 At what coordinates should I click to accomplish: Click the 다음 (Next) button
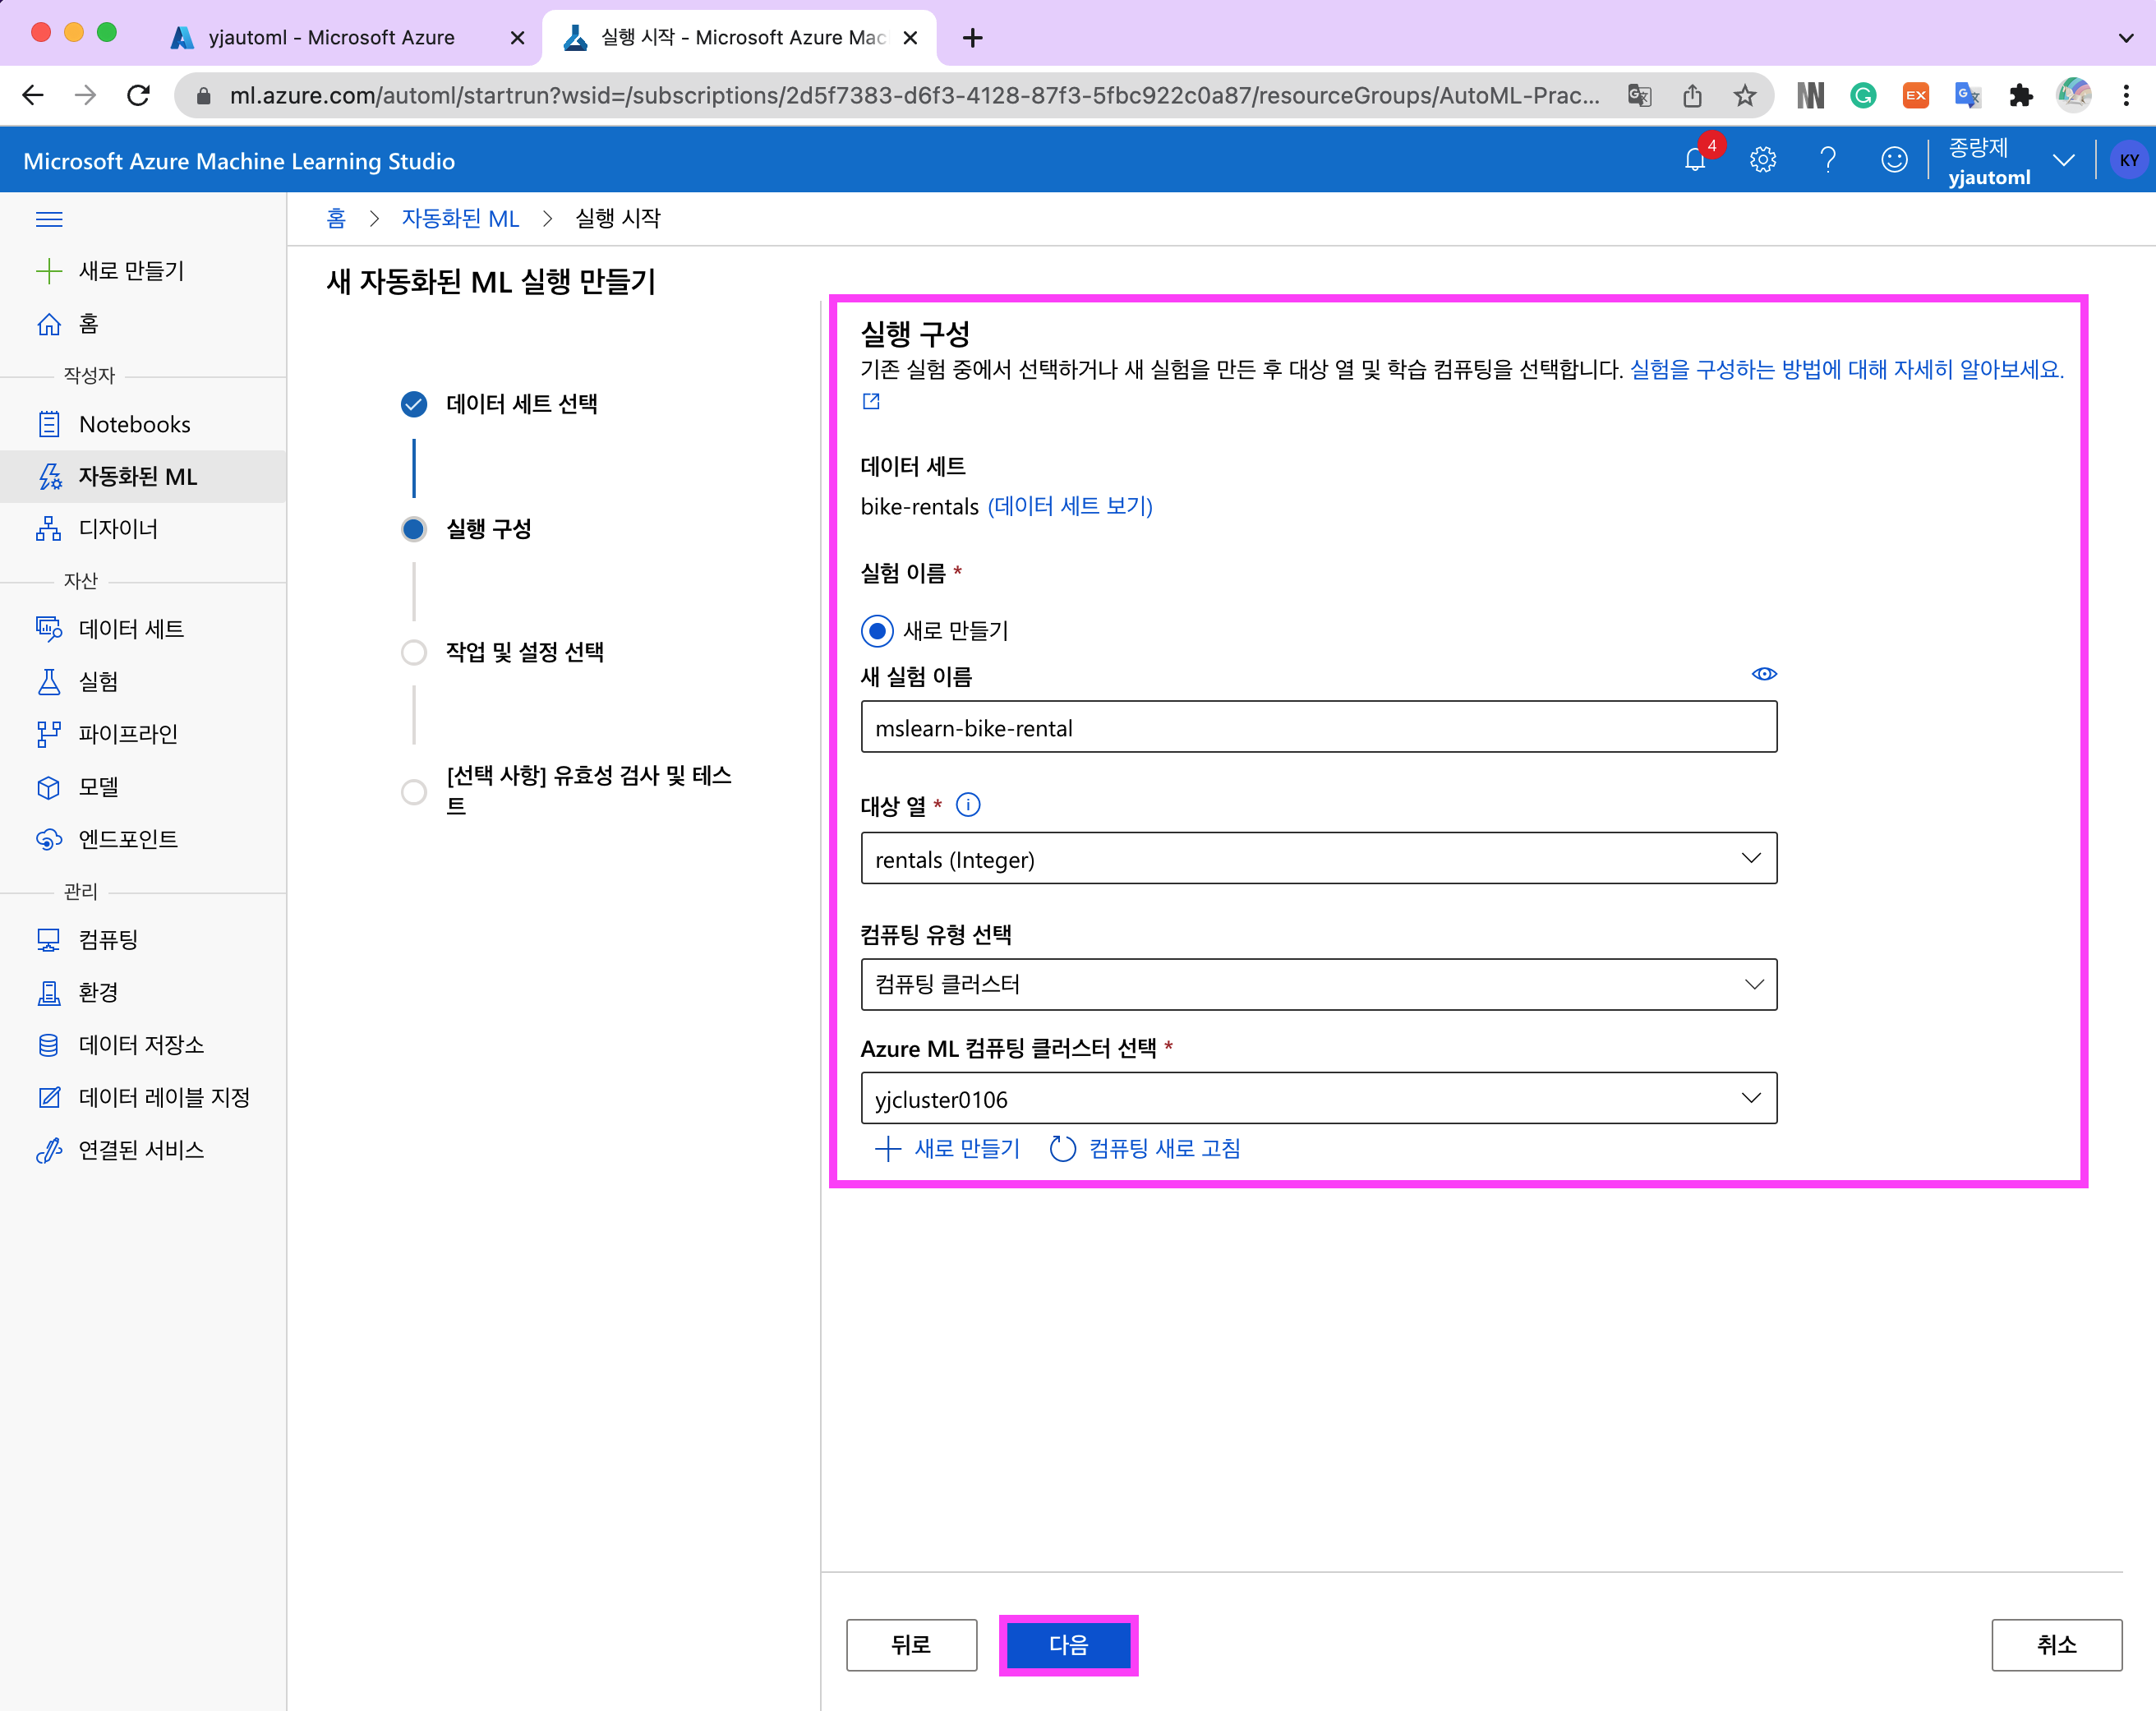[1068, 1645]
